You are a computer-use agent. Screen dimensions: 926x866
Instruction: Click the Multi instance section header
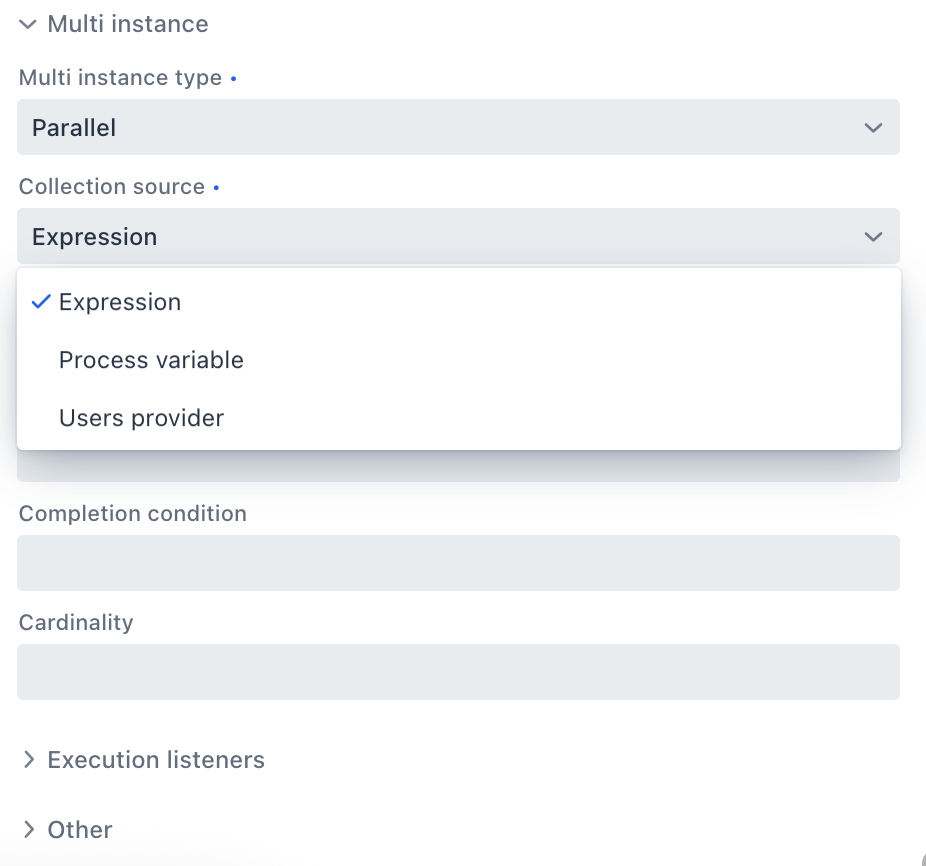pyautogui.click(x=127, y=24)
